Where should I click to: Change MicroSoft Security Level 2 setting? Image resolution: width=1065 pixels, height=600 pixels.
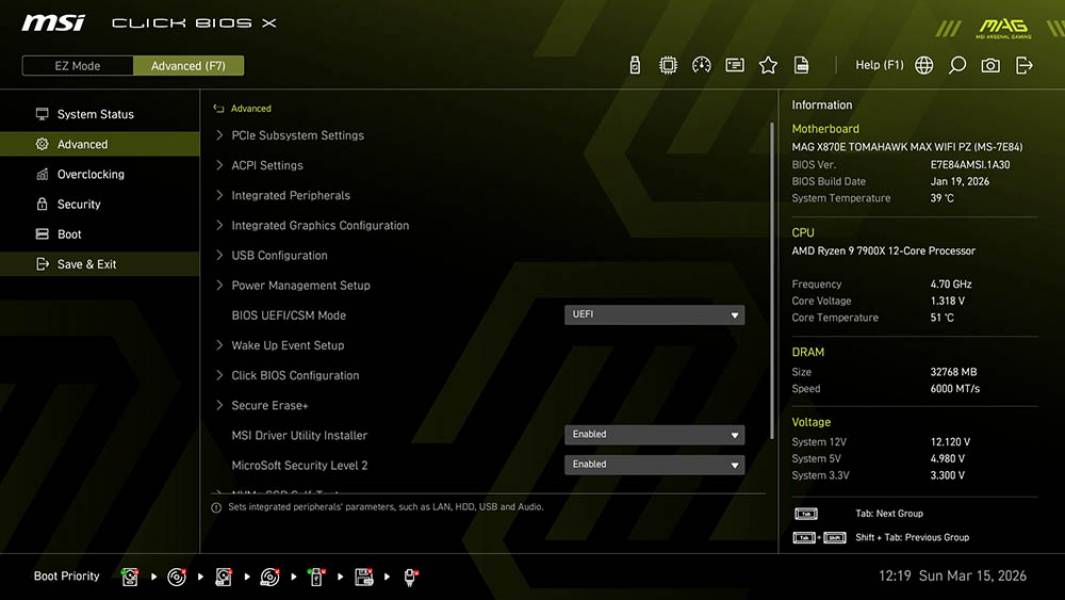655,464
